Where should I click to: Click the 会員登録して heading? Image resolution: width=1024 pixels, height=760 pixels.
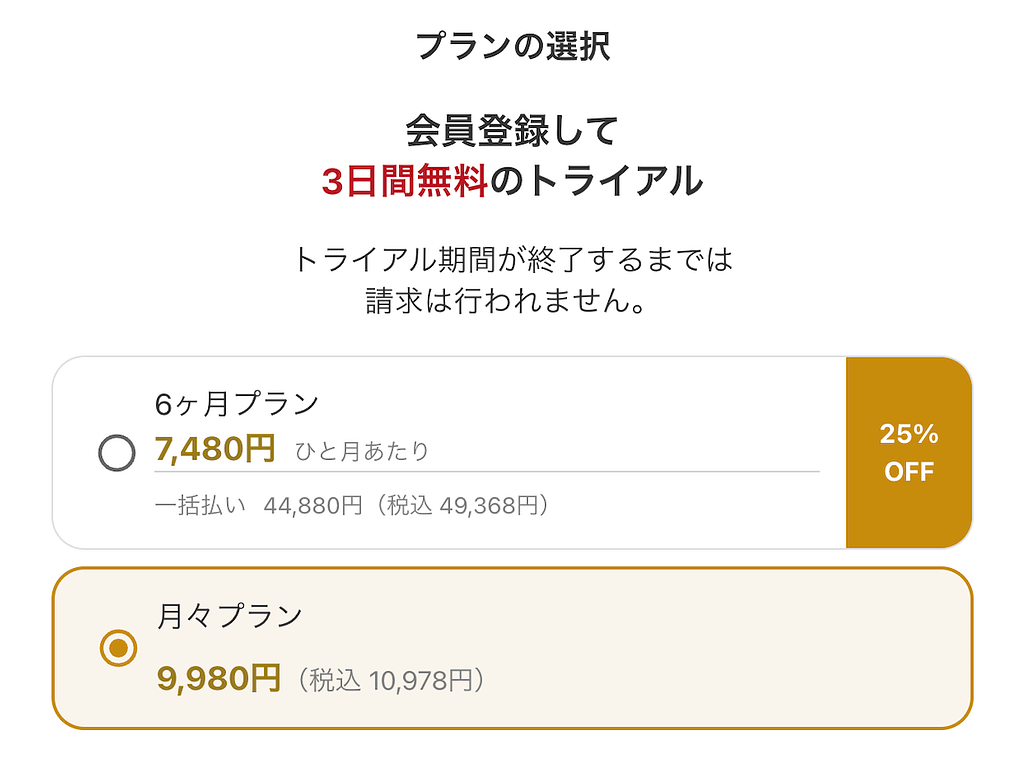(511, 129)
